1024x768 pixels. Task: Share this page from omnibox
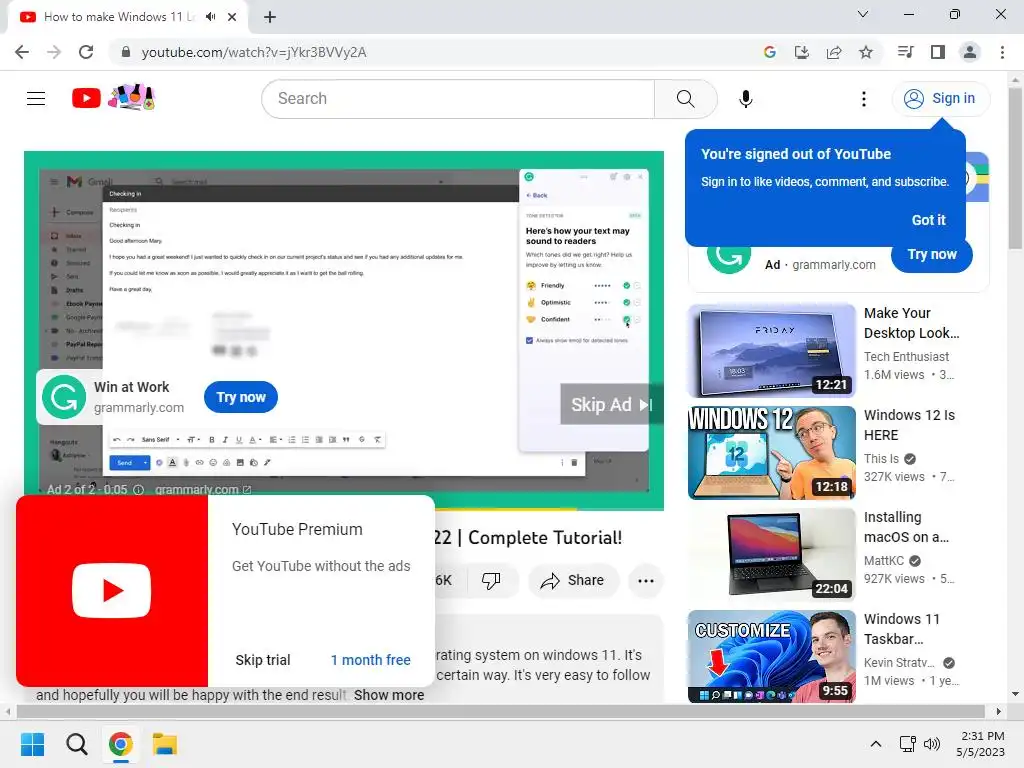[834, 52]
